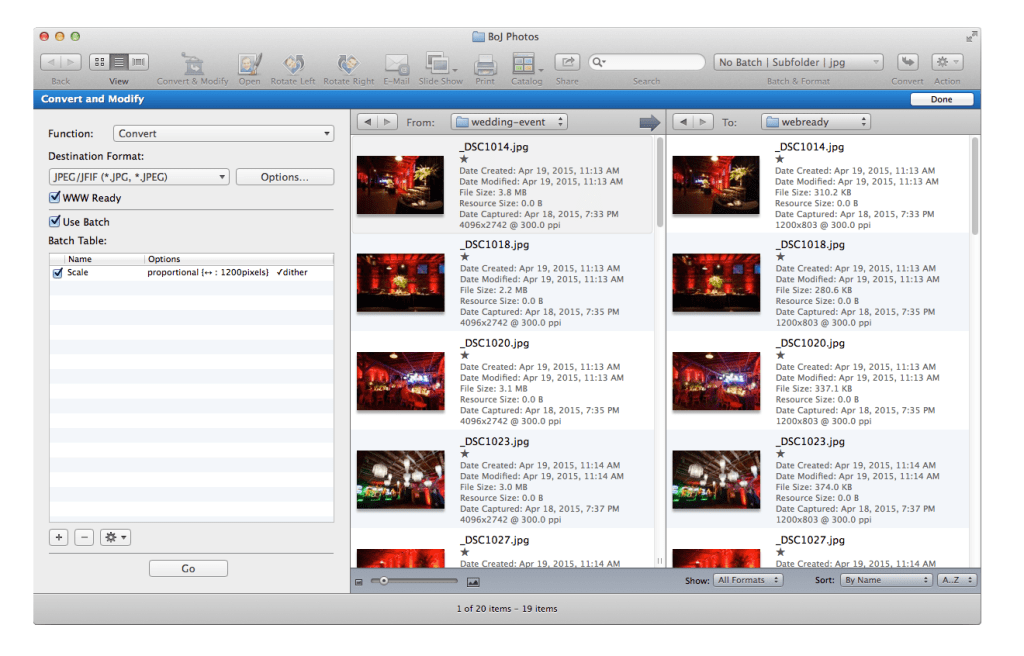
Task: Click the Options... button
Action: point(284,177)
